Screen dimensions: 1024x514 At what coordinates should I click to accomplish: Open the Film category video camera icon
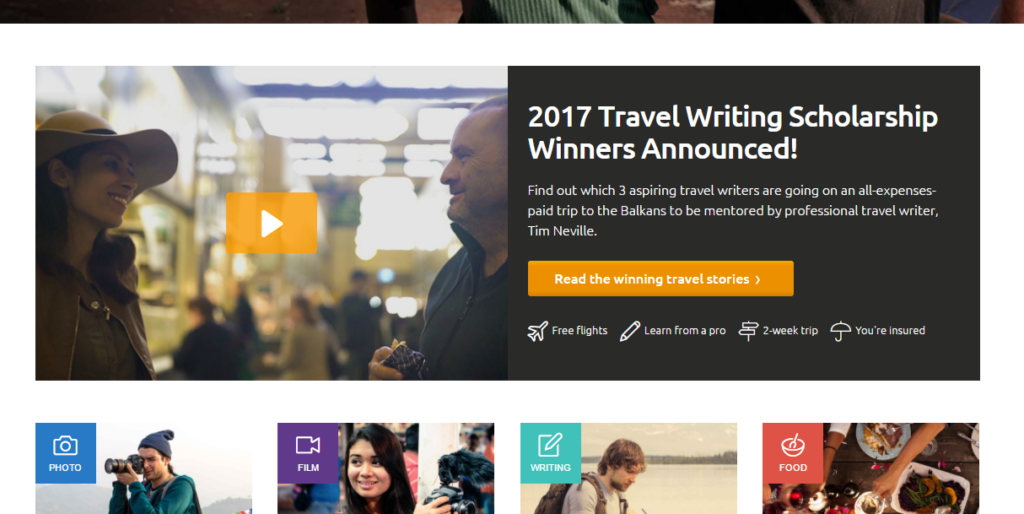click(x=308, y=445)
